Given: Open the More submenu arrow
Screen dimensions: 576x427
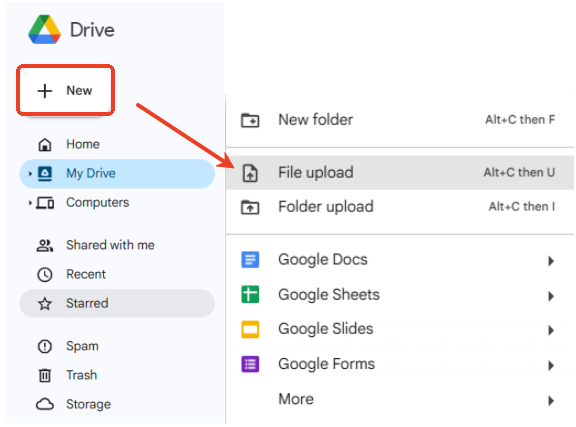Looking at the screenshot, I should pos(551,400).
